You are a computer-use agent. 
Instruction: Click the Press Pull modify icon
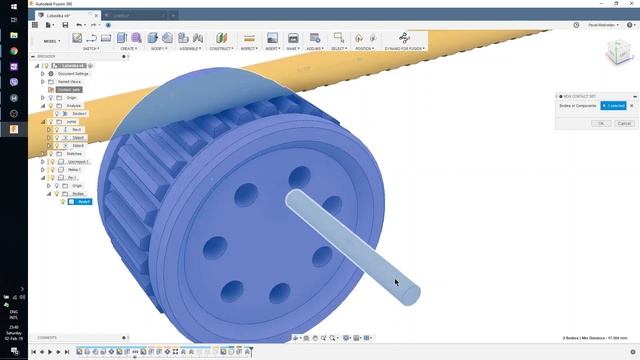point(153,38)
